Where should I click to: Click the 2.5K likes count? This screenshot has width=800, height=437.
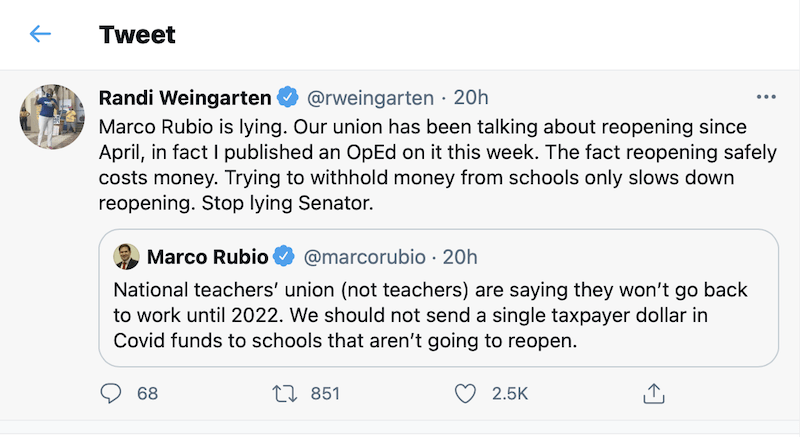tap(509, 393)
